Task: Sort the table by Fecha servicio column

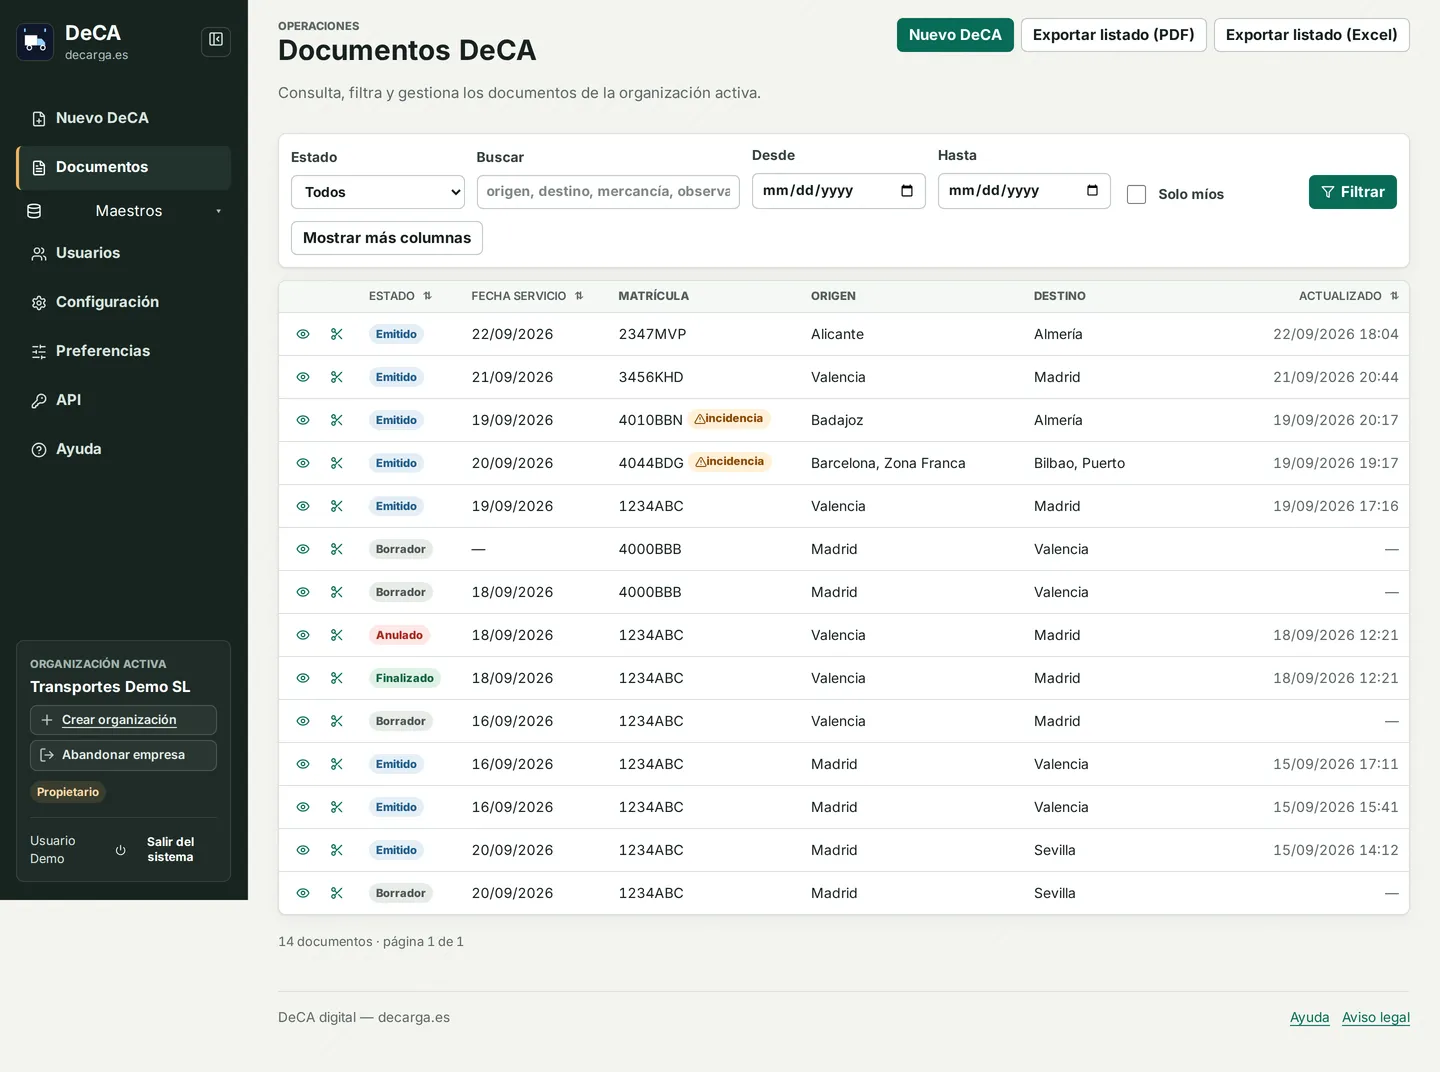Action: point(527,296)
